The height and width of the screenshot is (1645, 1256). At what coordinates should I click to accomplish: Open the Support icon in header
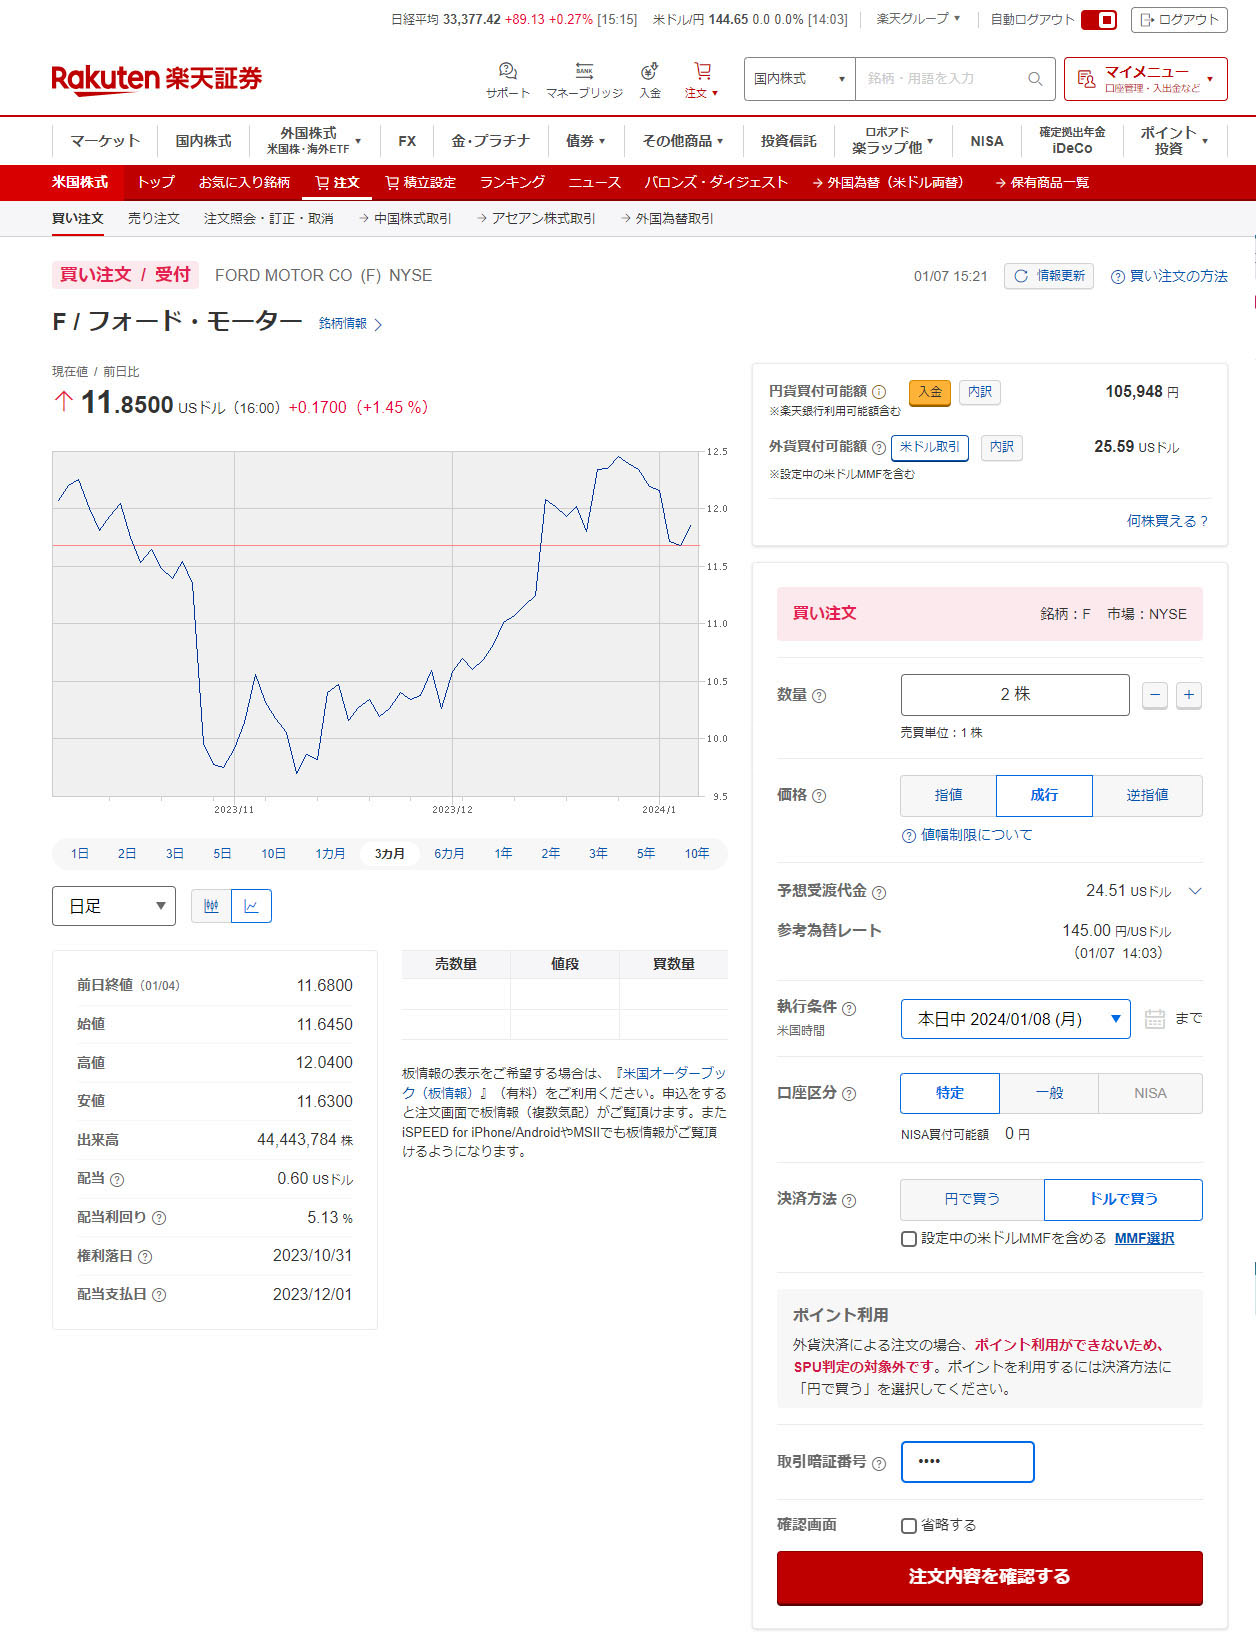[x=507, y=72]
